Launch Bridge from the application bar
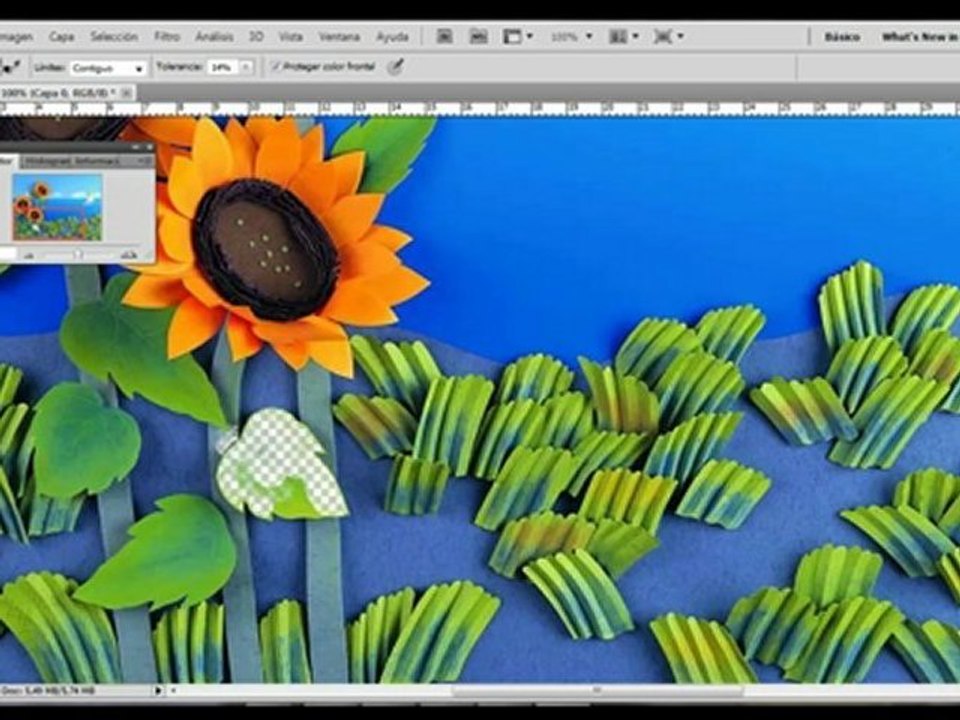This screenshot has width=960, height=720. pyautogui.click(x=444, y=37)
